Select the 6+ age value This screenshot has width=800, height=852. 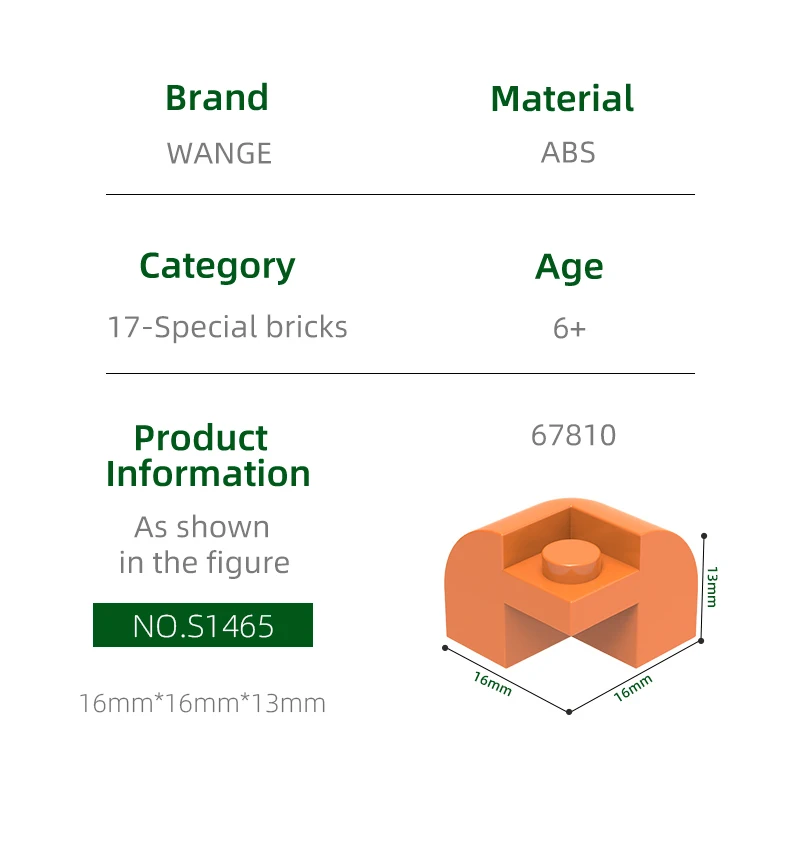569,328
